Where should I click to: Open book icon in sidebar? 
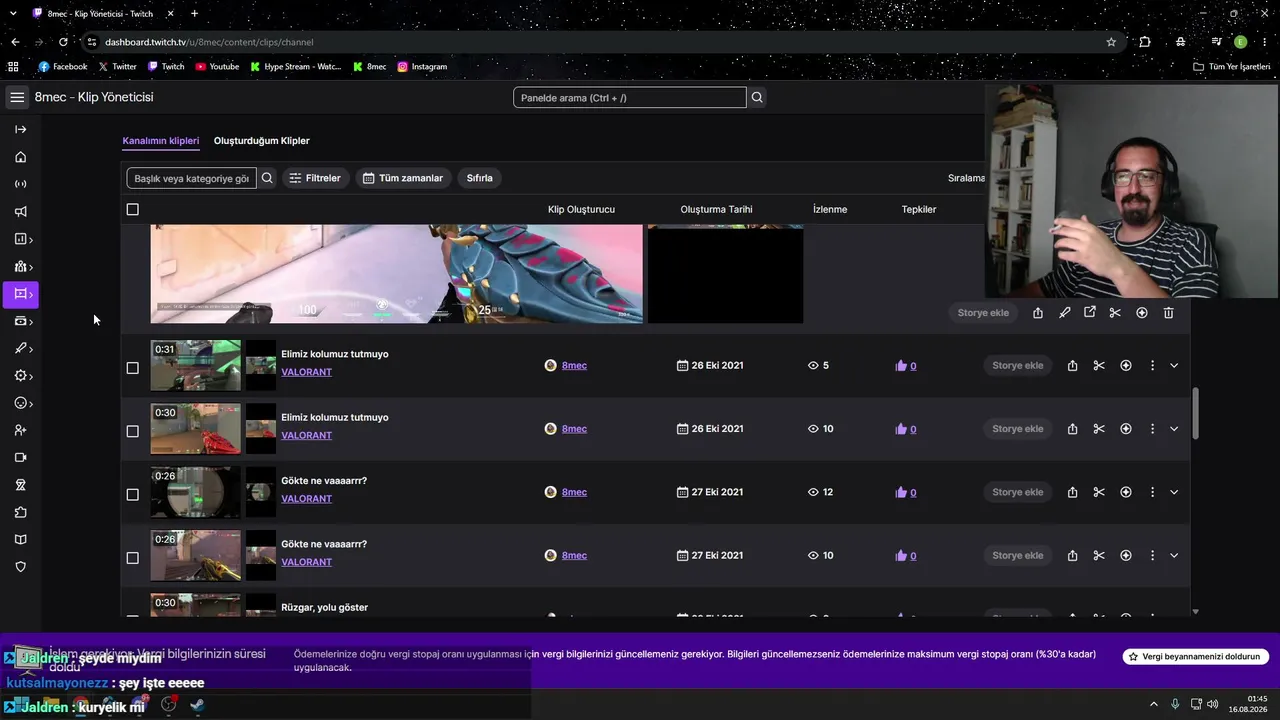pyautogui.click(x=20, y=540)
